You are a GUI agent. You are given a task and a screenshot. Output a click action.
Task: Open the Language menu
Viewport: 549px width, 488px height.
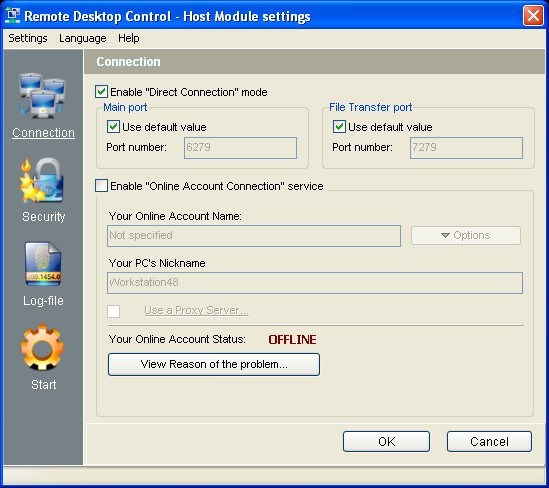83,38
